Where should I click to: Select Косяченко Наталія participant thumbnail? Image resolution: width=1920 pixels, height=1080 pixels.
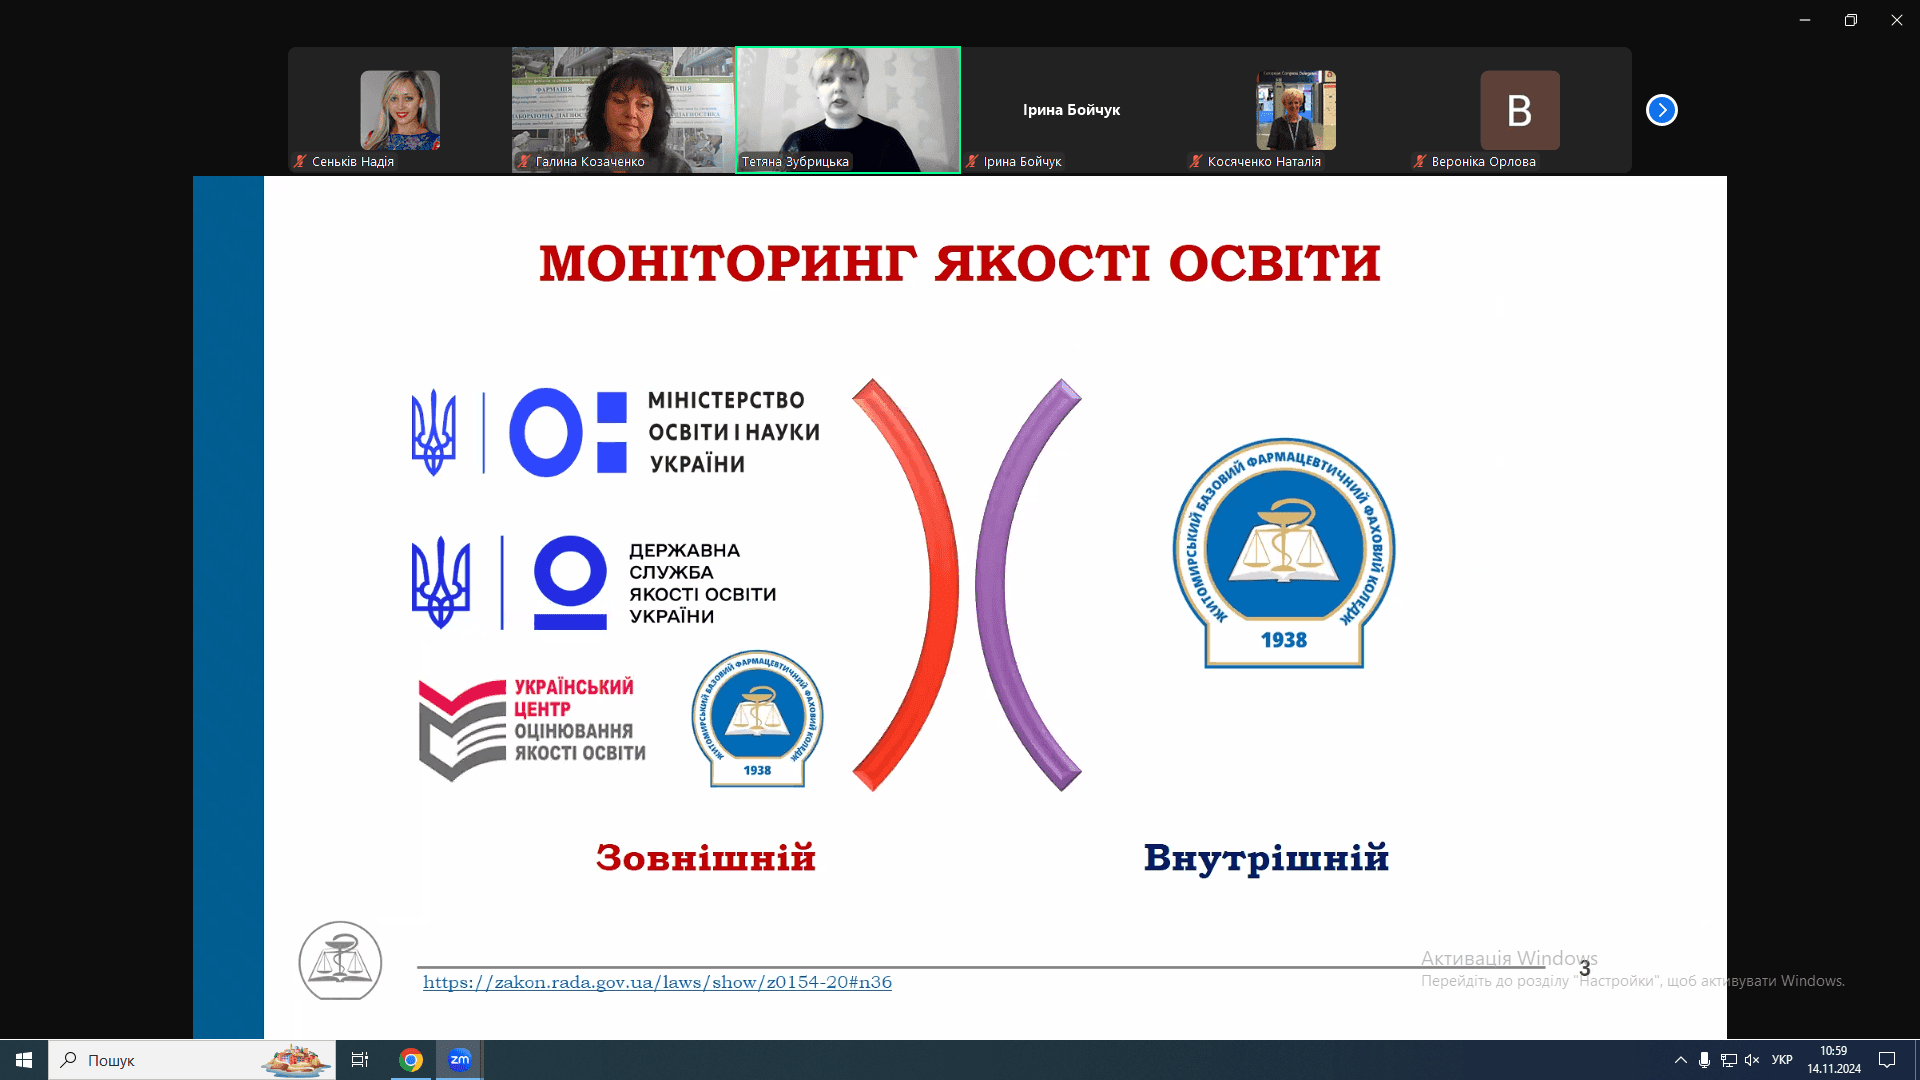(x=1295, y=110)
